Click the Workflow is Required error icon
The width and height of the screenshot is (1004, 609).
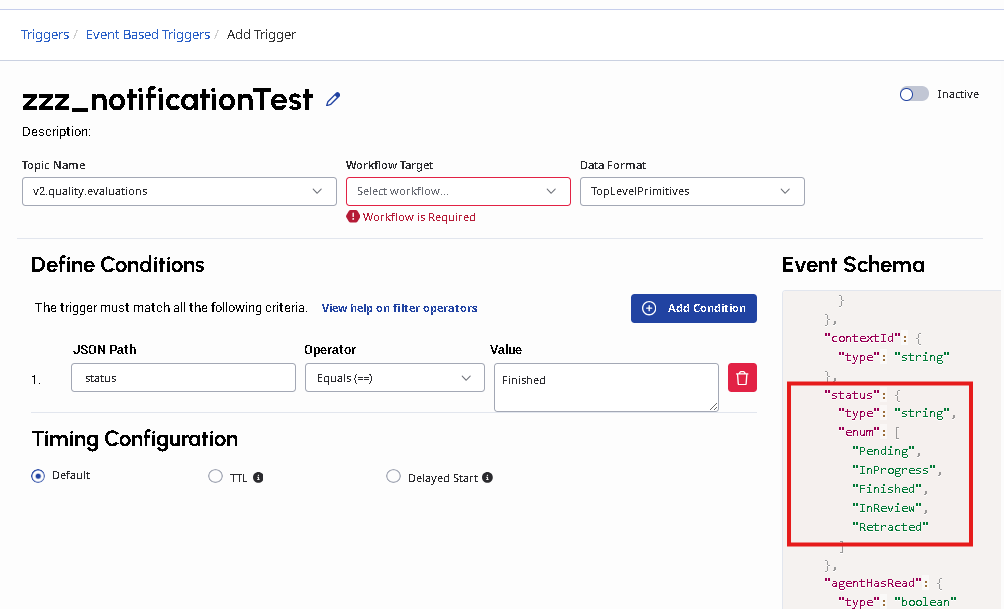353,217
